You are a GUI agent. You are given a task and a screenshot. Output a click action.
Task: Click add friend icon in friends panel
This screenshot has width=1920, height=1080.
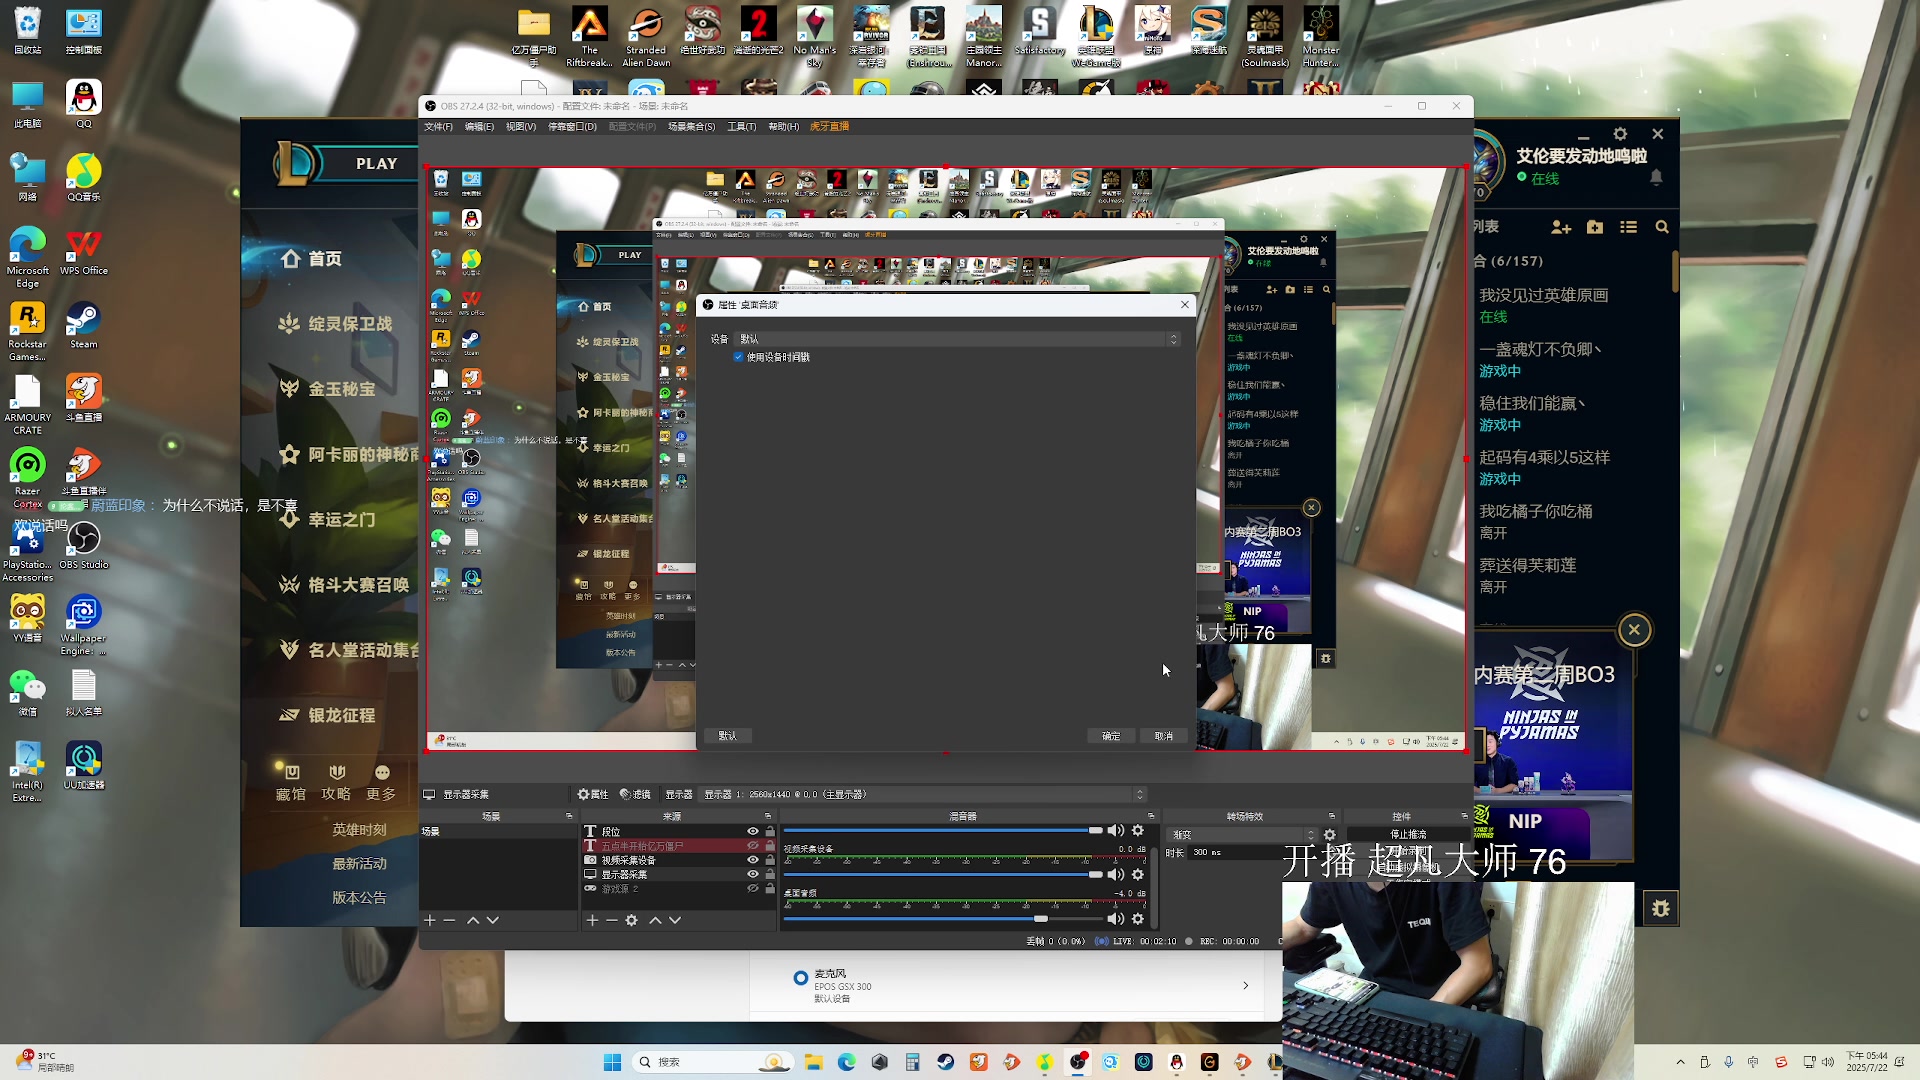click(1561, 227)
